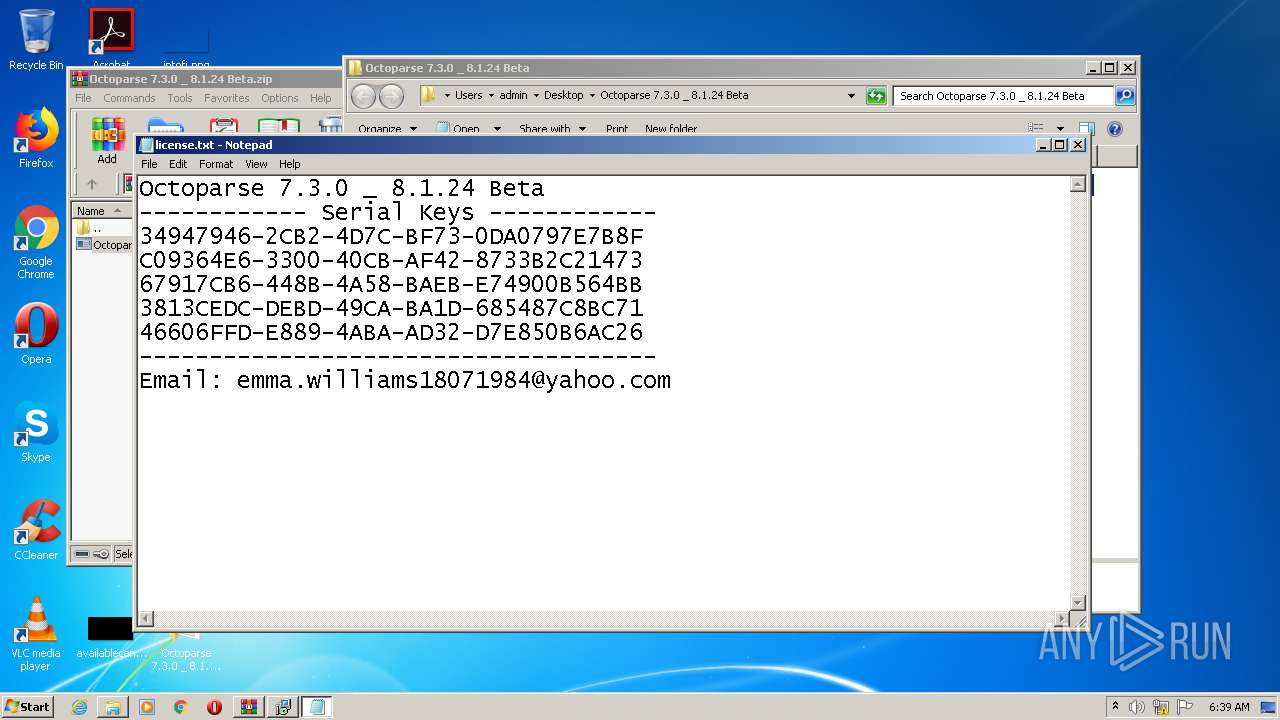The height and width of the screenshot is (720, 1280).
Task: Click in the Search Octoparse field
Action: (1003, 96)
